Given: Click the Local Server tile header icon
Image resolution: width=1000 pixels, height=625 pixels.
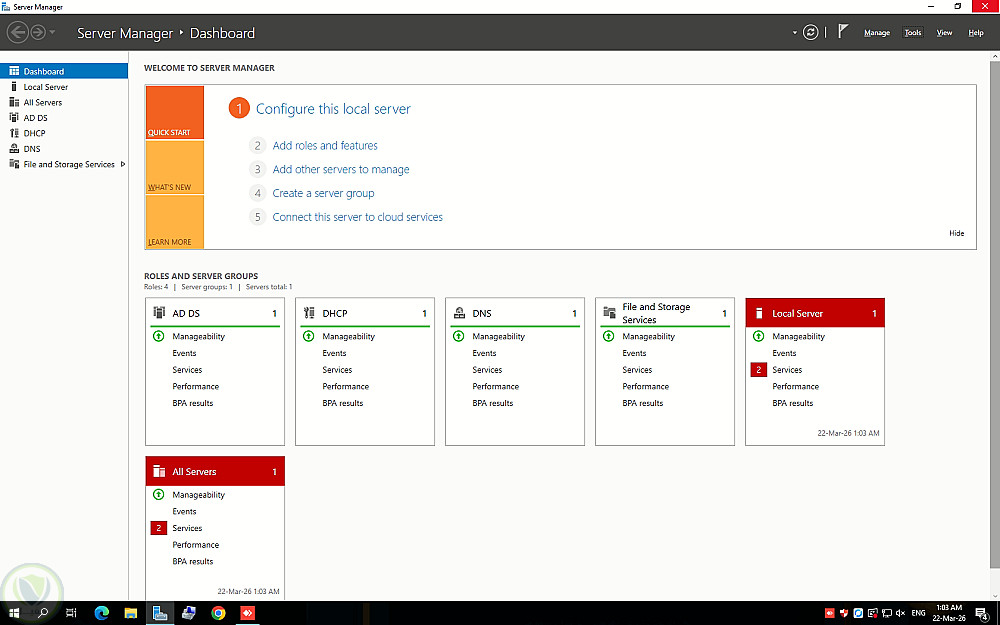Looking at the screenshot, I should [759, 313].
